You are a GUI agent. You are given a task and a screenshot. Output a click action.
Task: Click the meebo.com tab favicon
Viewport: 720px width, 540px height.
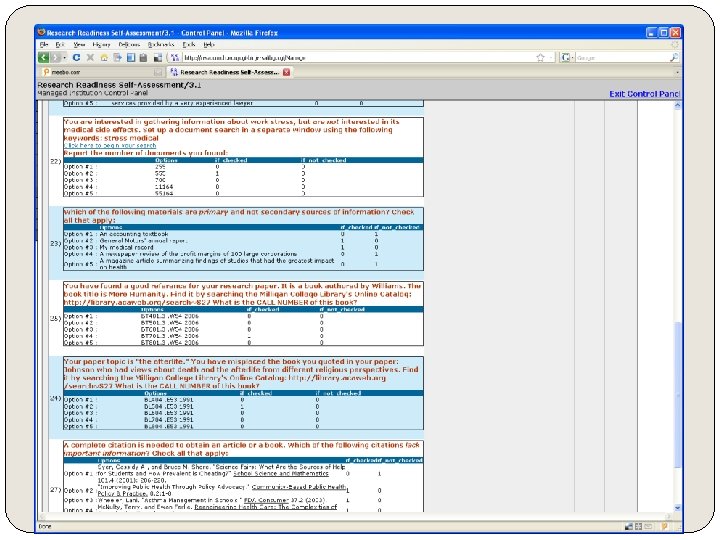[46, 72]
